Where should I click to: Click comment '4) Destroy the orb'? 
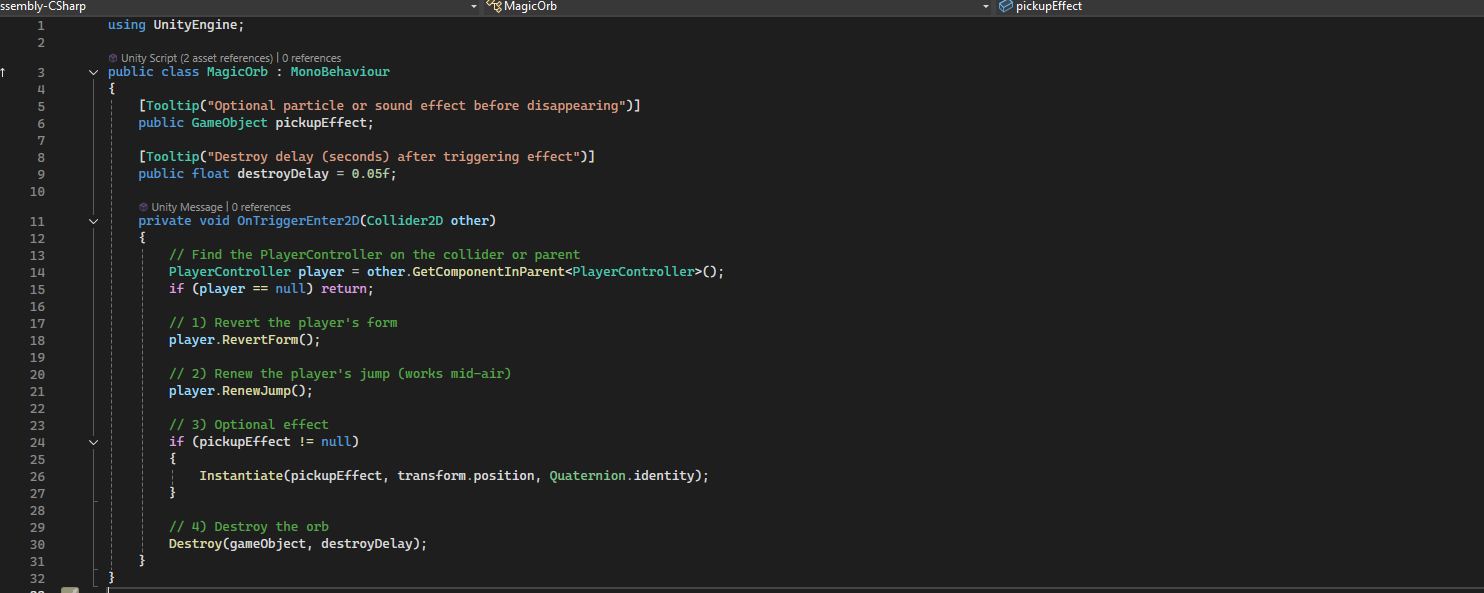click(249, 527)
